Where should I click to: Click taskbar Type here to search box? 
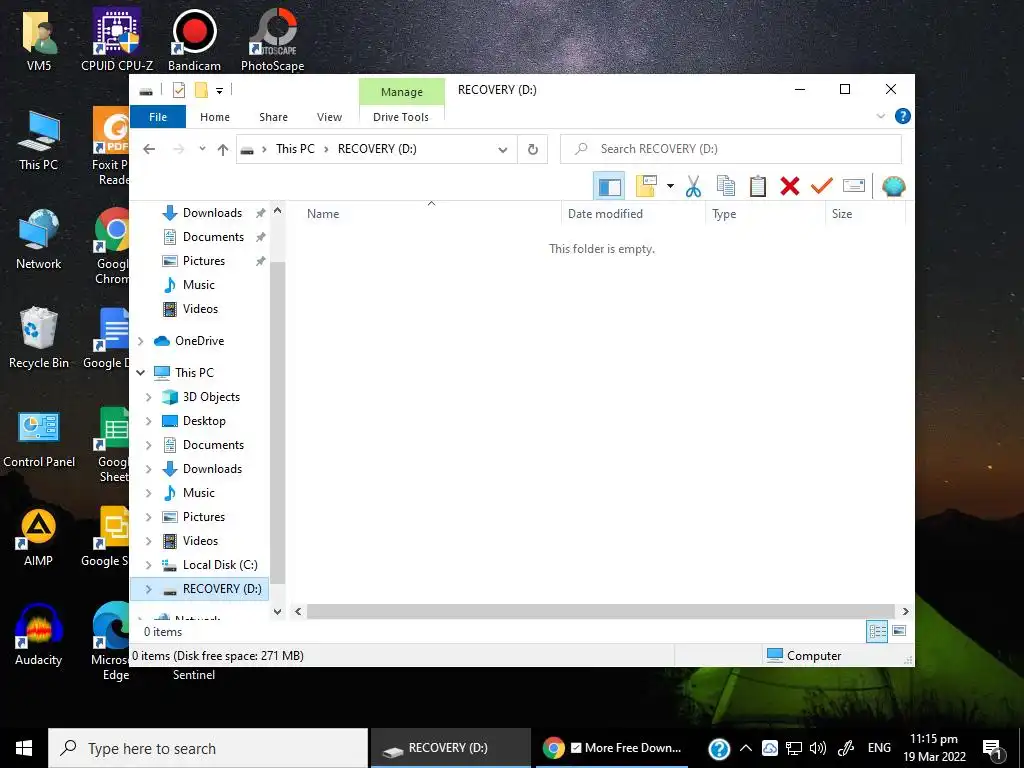click(x=208, y=748)
